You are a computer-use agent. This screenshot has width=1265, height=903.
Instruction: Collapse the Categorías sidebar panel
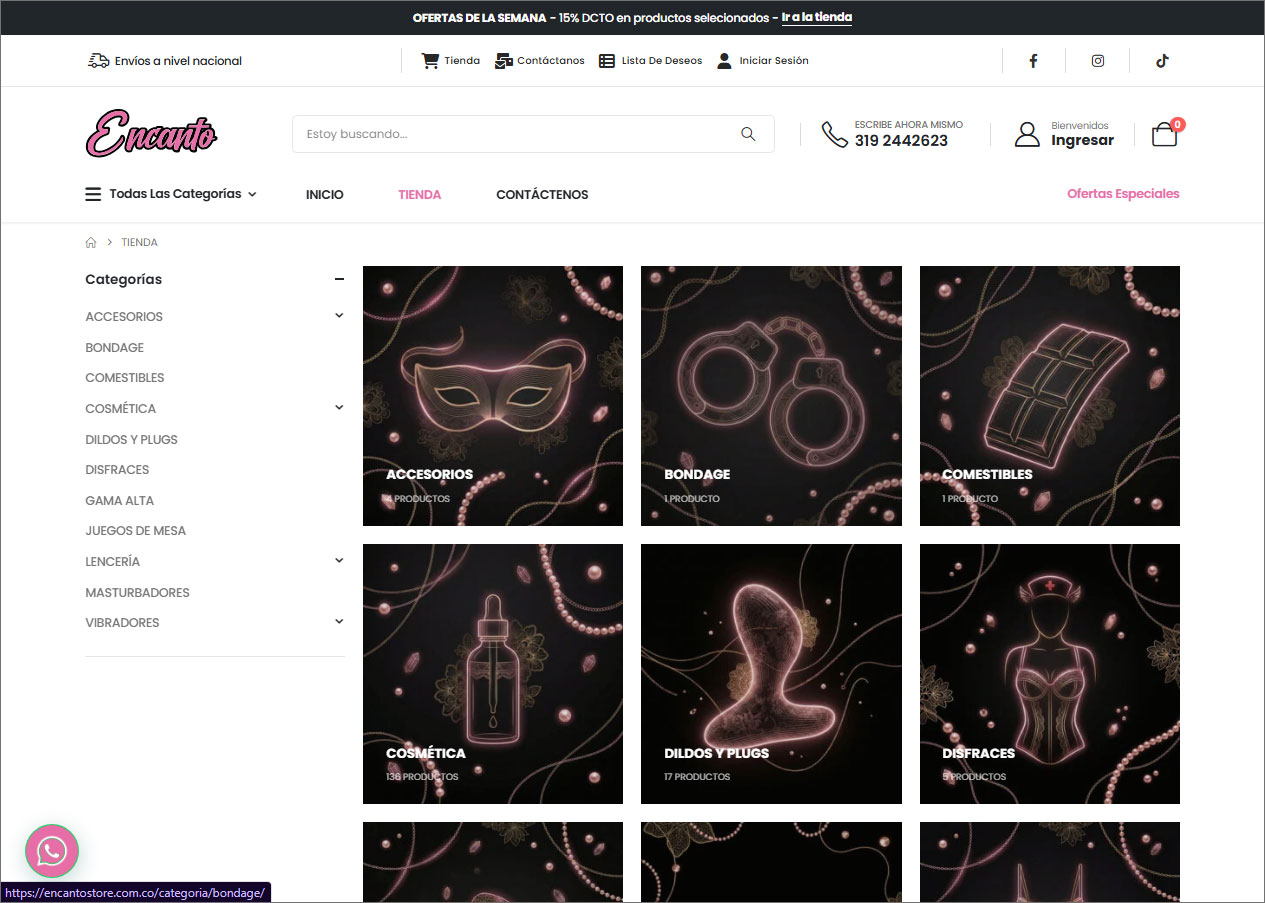(x=339, y=280)
